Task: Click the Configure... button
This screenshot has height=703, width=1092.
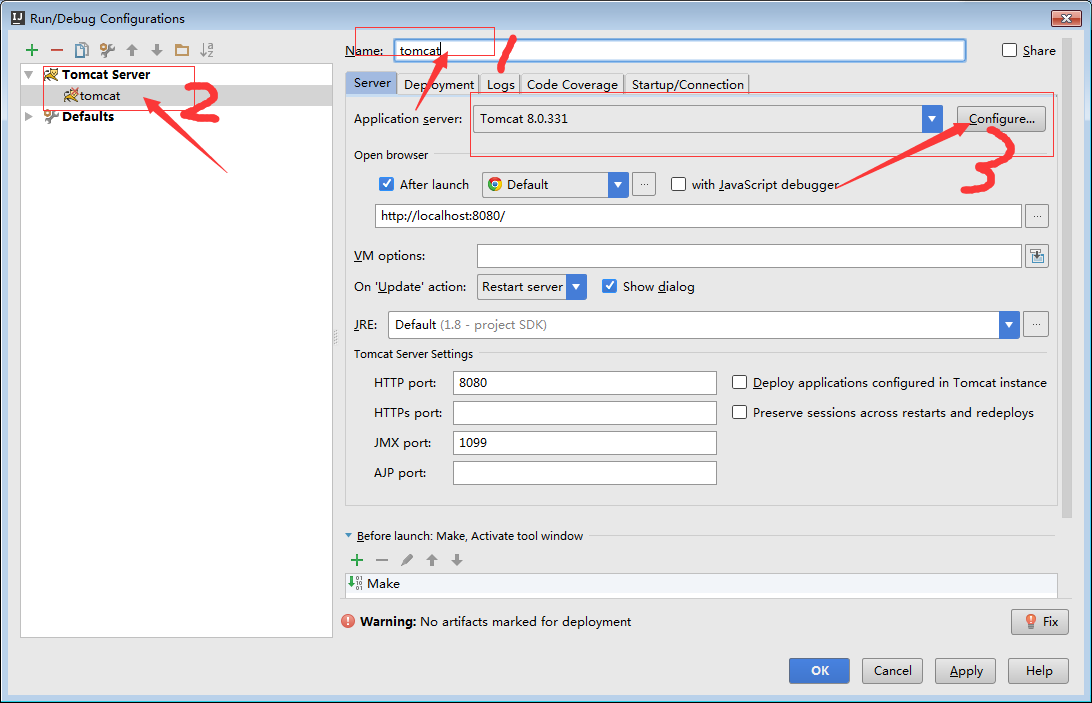Action: [1001, 119]
